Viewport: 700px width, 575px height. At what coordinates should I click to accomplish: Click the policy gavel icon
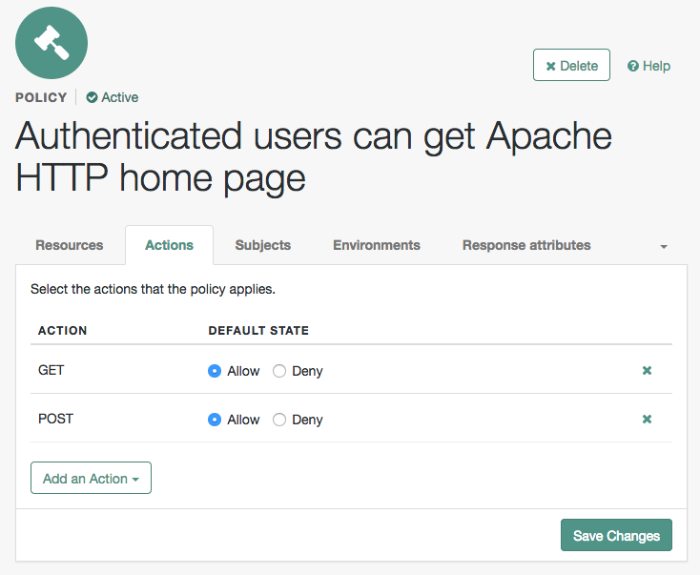[51, 43]
